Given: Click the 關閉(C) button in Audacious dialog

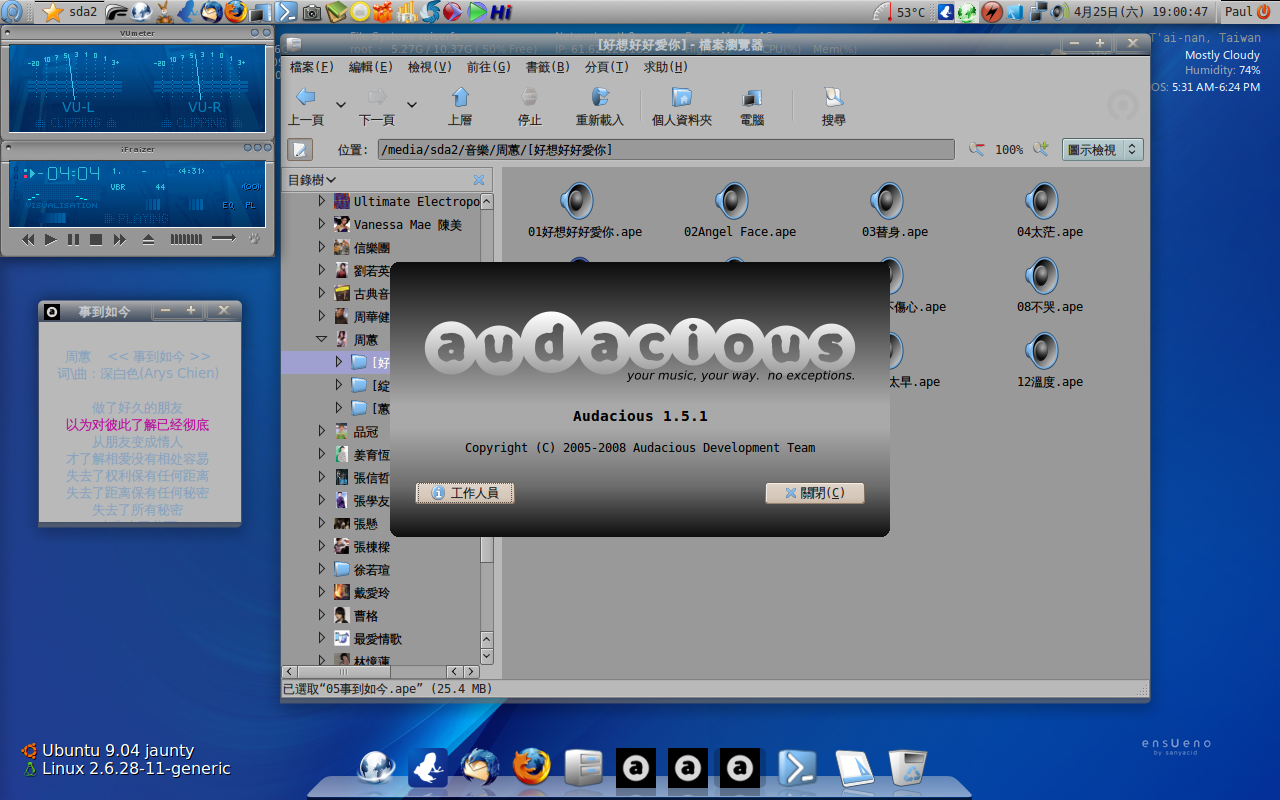Looking at the screenshot, I should [815, 493].
